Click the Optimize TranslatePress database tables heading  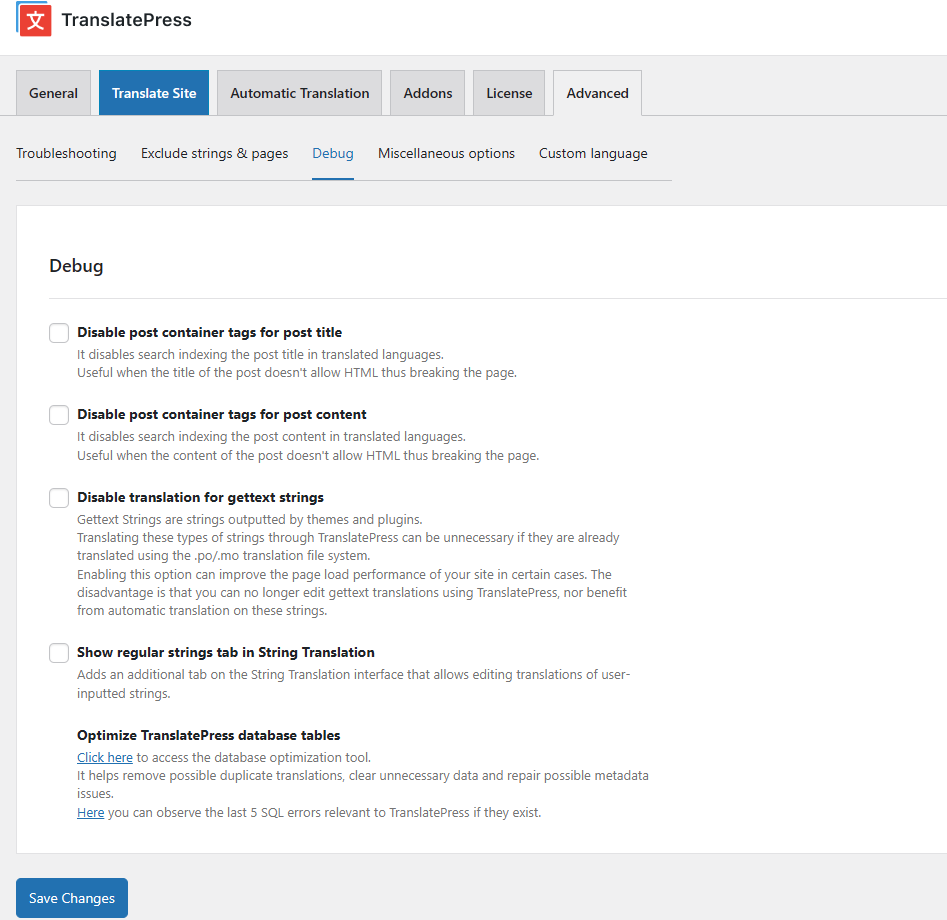pos(208,735)
